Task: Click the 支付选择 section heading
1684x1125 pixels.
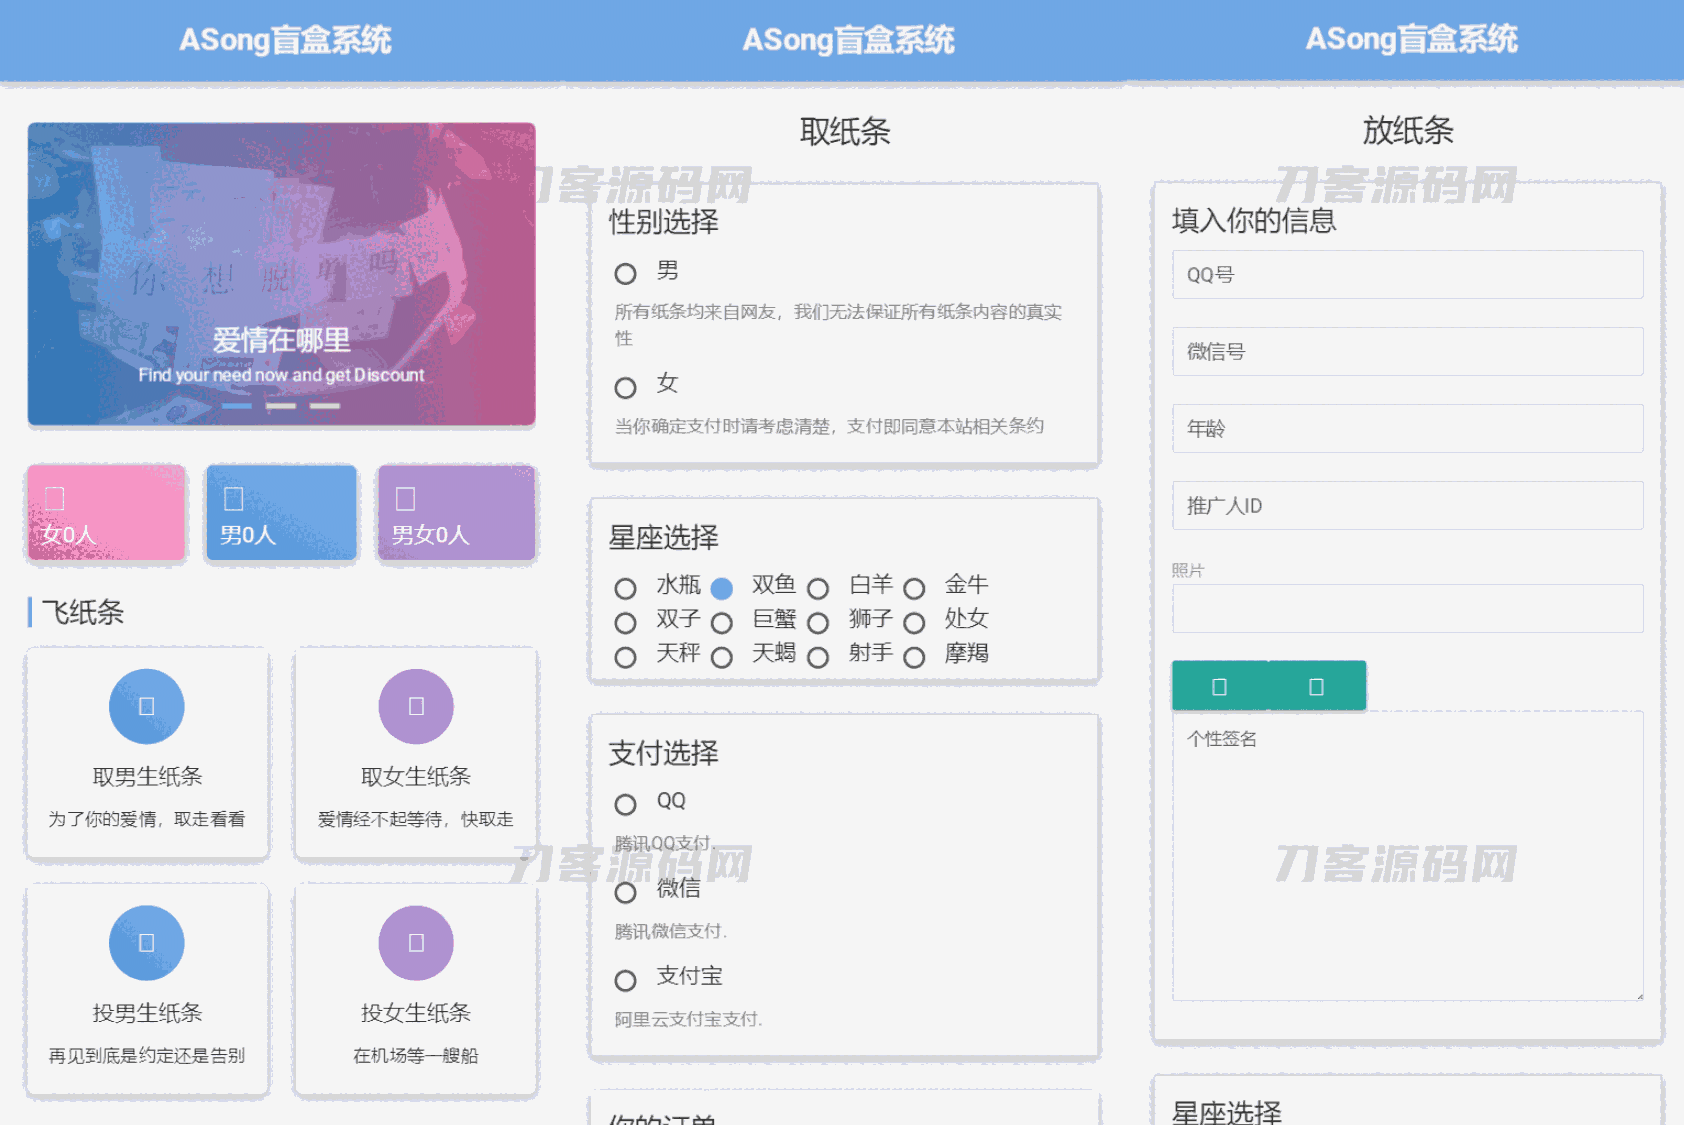Action: point(664,754)
